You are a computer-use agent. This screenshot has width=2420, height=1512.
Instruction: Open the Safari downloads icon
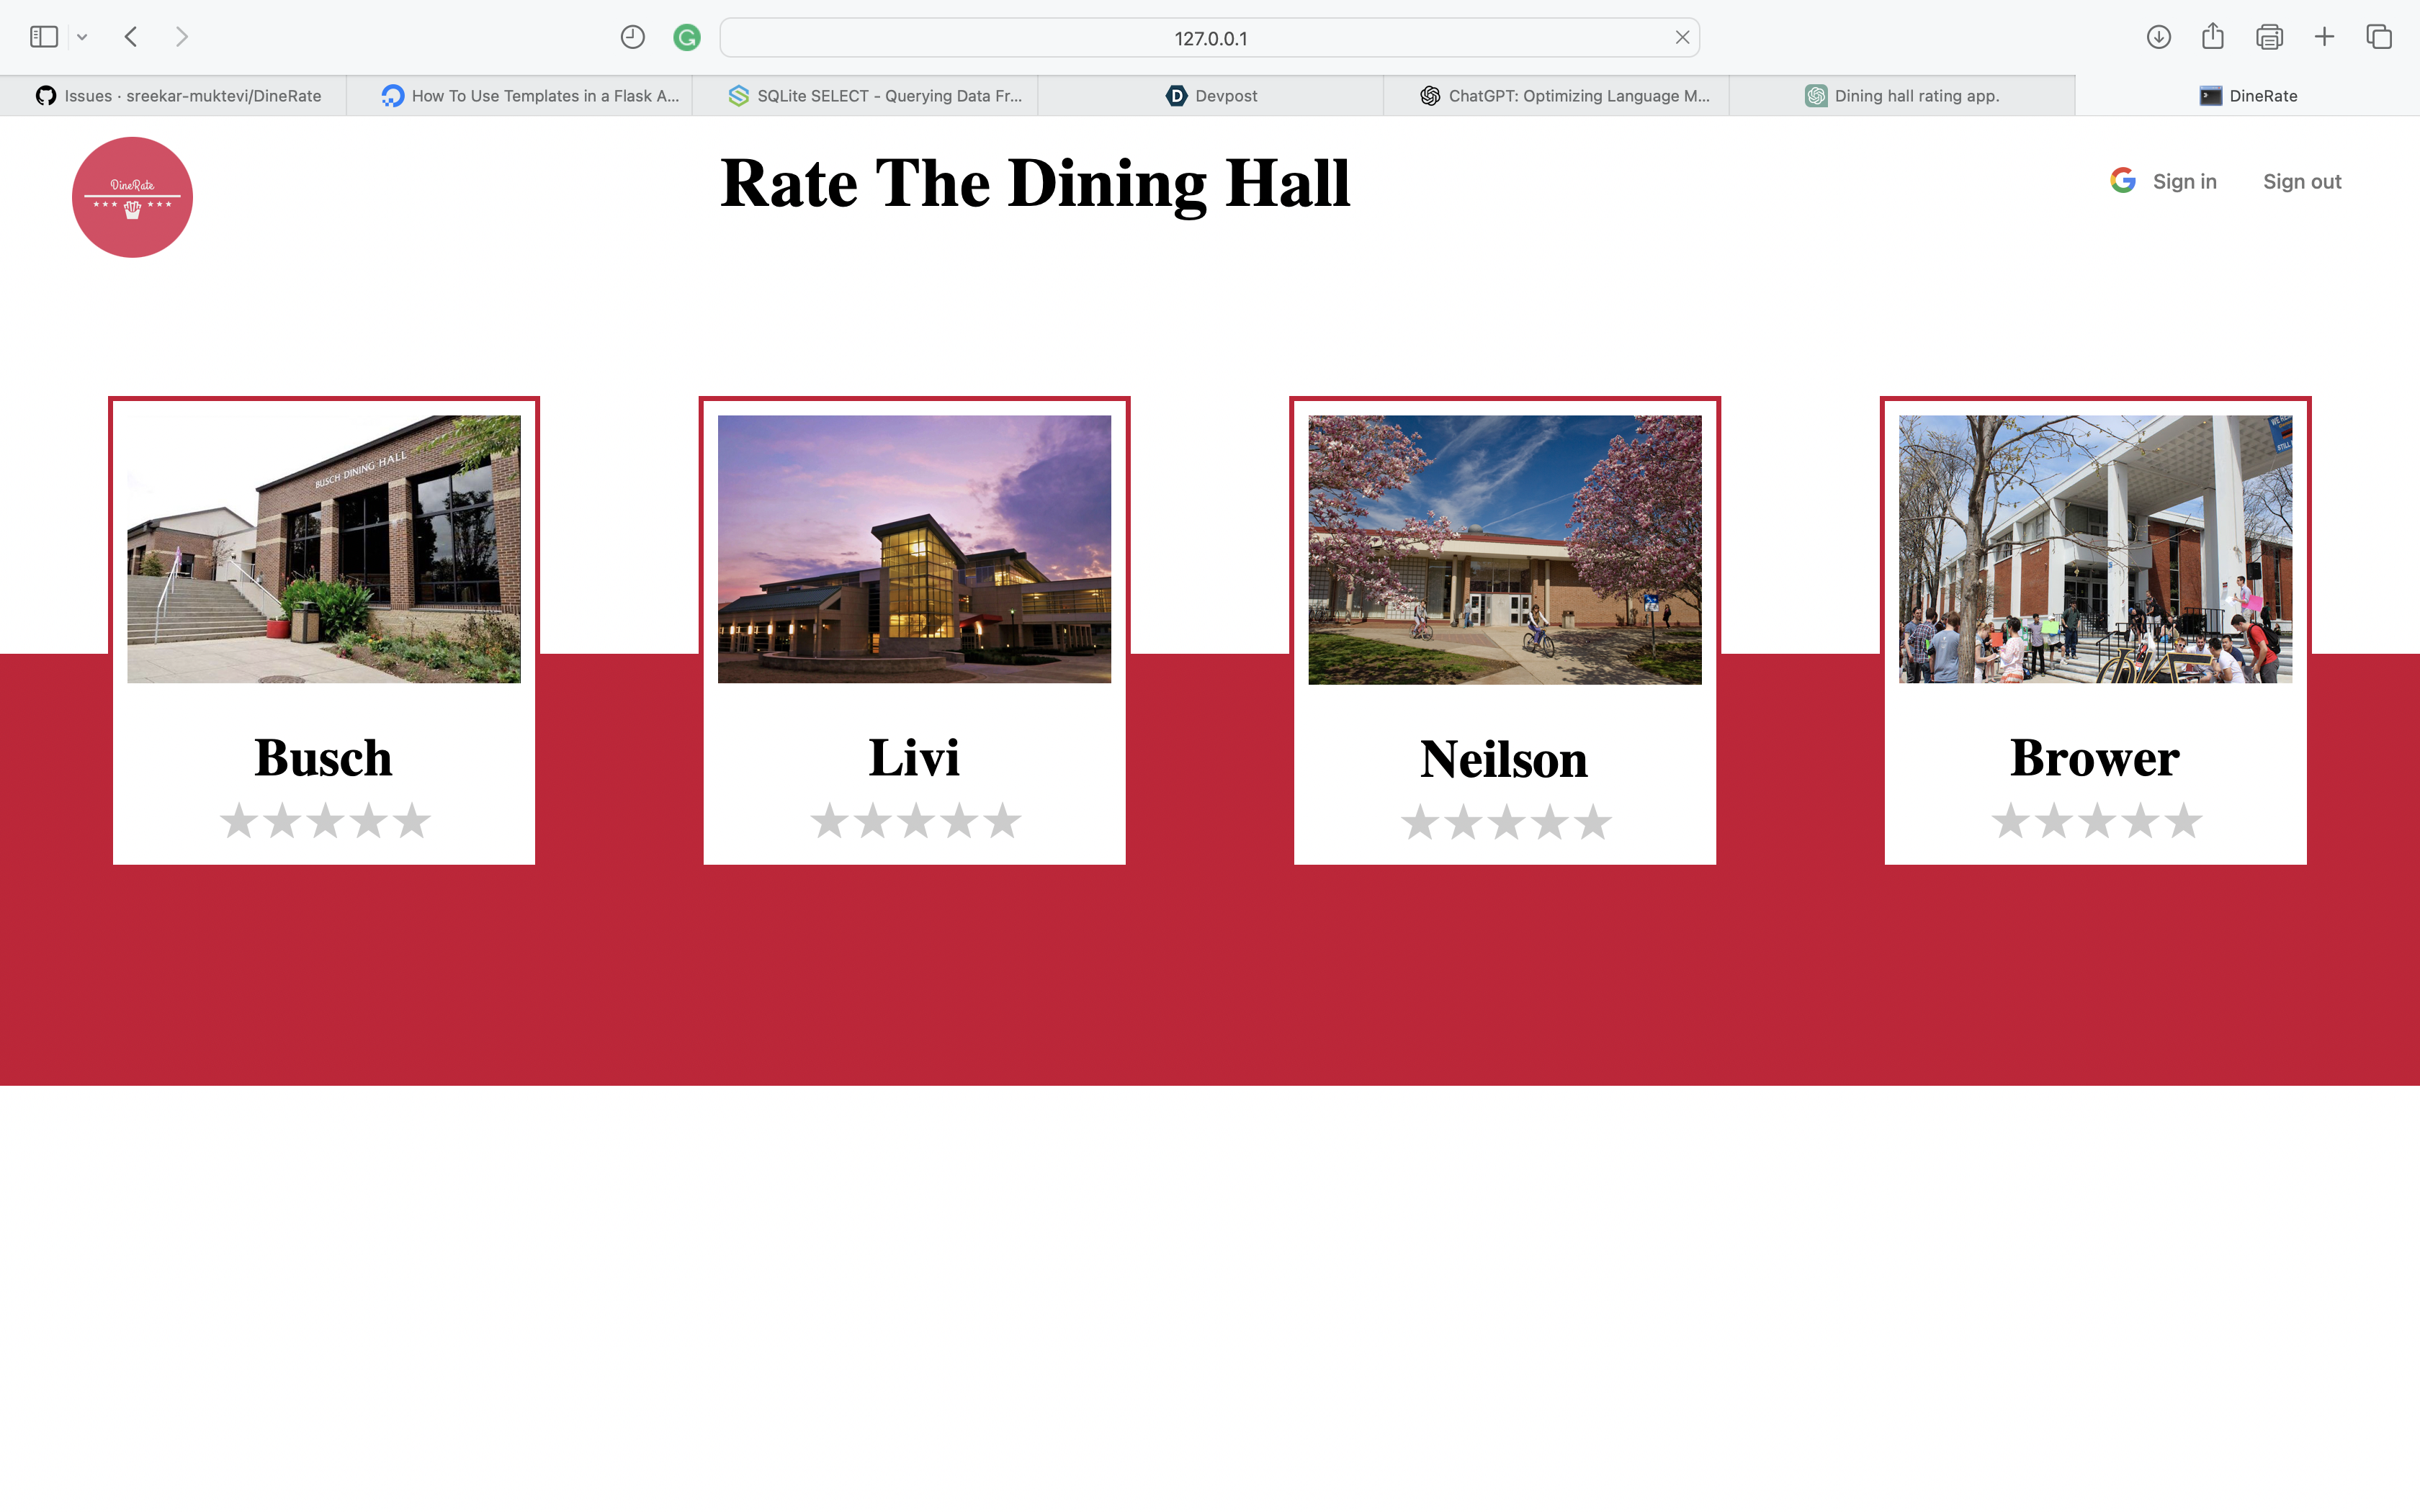tap(2158, 37)
